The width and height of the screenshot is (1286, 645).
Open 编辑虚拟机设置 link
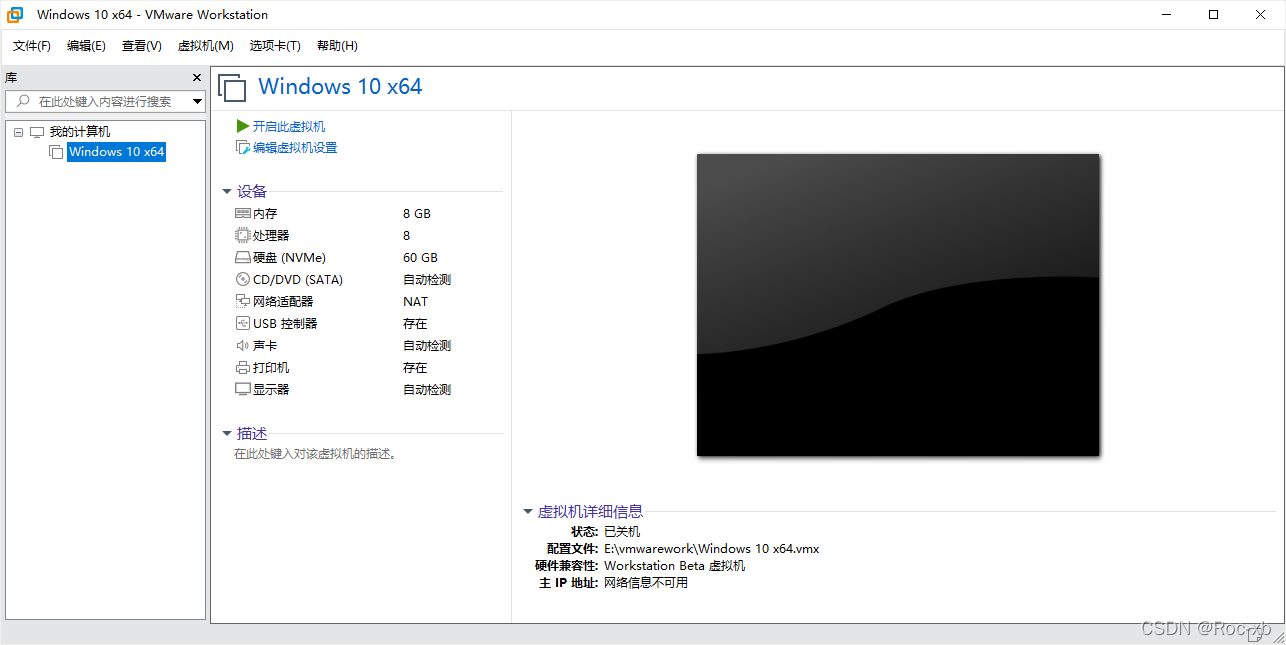[x=295, y=148]
